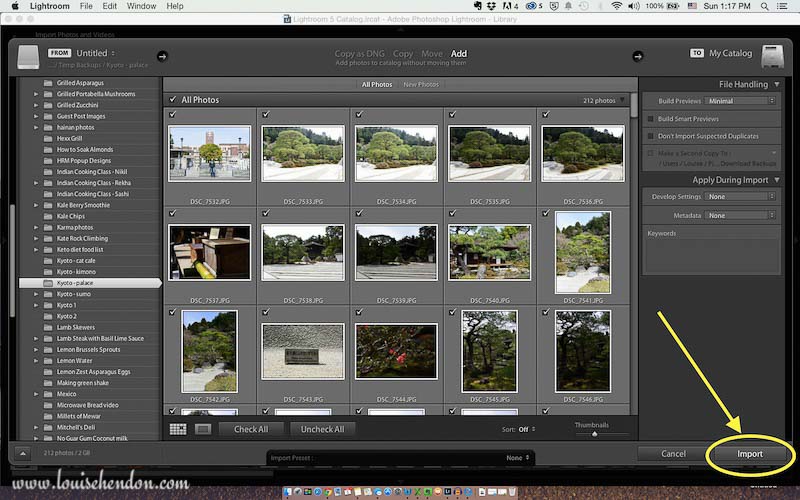The height and width of the screenshot is (500, 800).
Task: Uncheck photo DSC_7544.JPG checkbox
Action: coord(359,312)
